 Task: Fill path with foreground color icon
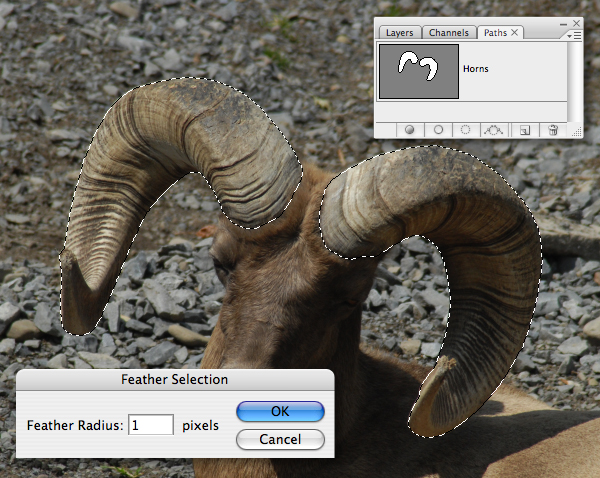409,130
